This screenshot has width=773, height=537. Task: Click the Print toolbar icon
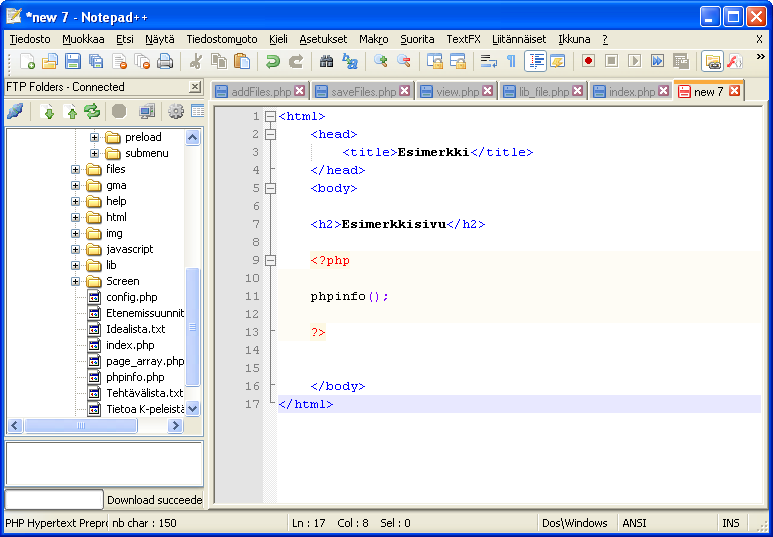[165, 61]
